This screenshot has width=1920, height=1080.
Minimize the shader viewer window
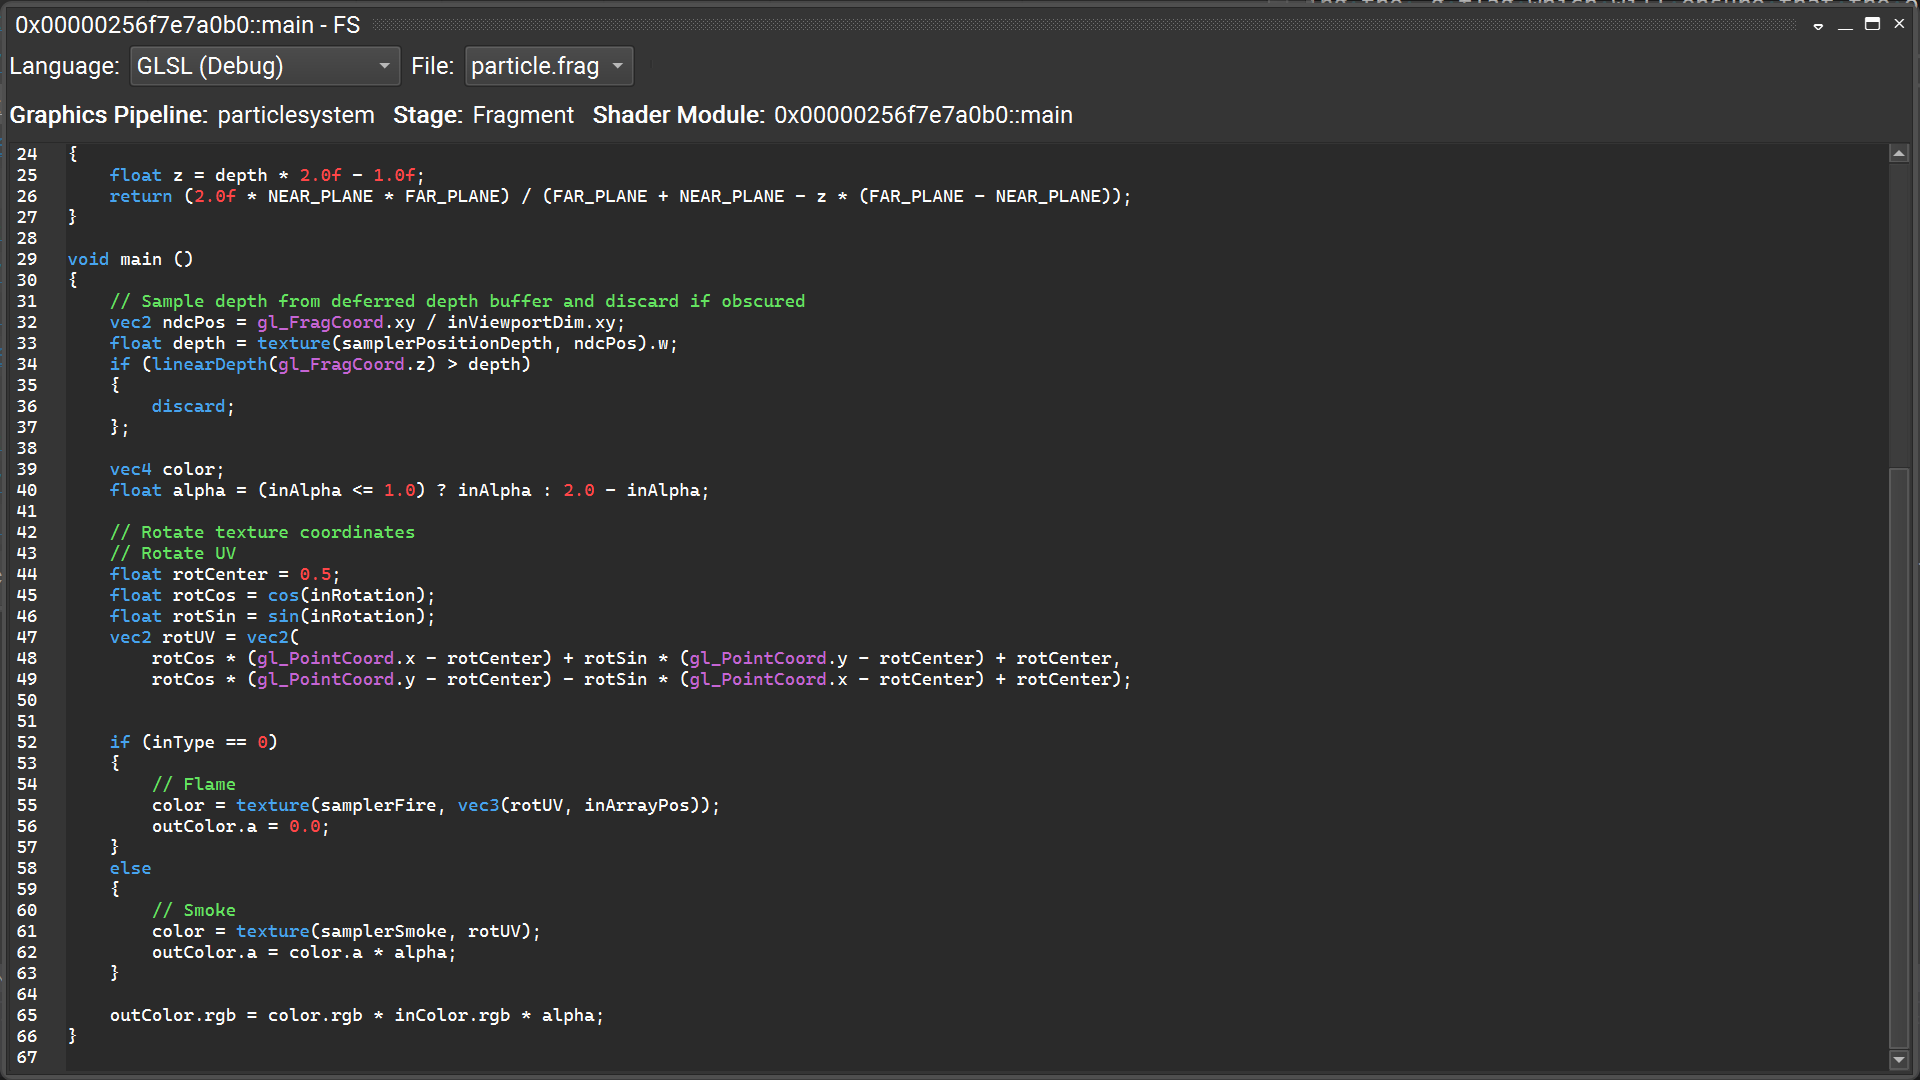pos(1845,25)
